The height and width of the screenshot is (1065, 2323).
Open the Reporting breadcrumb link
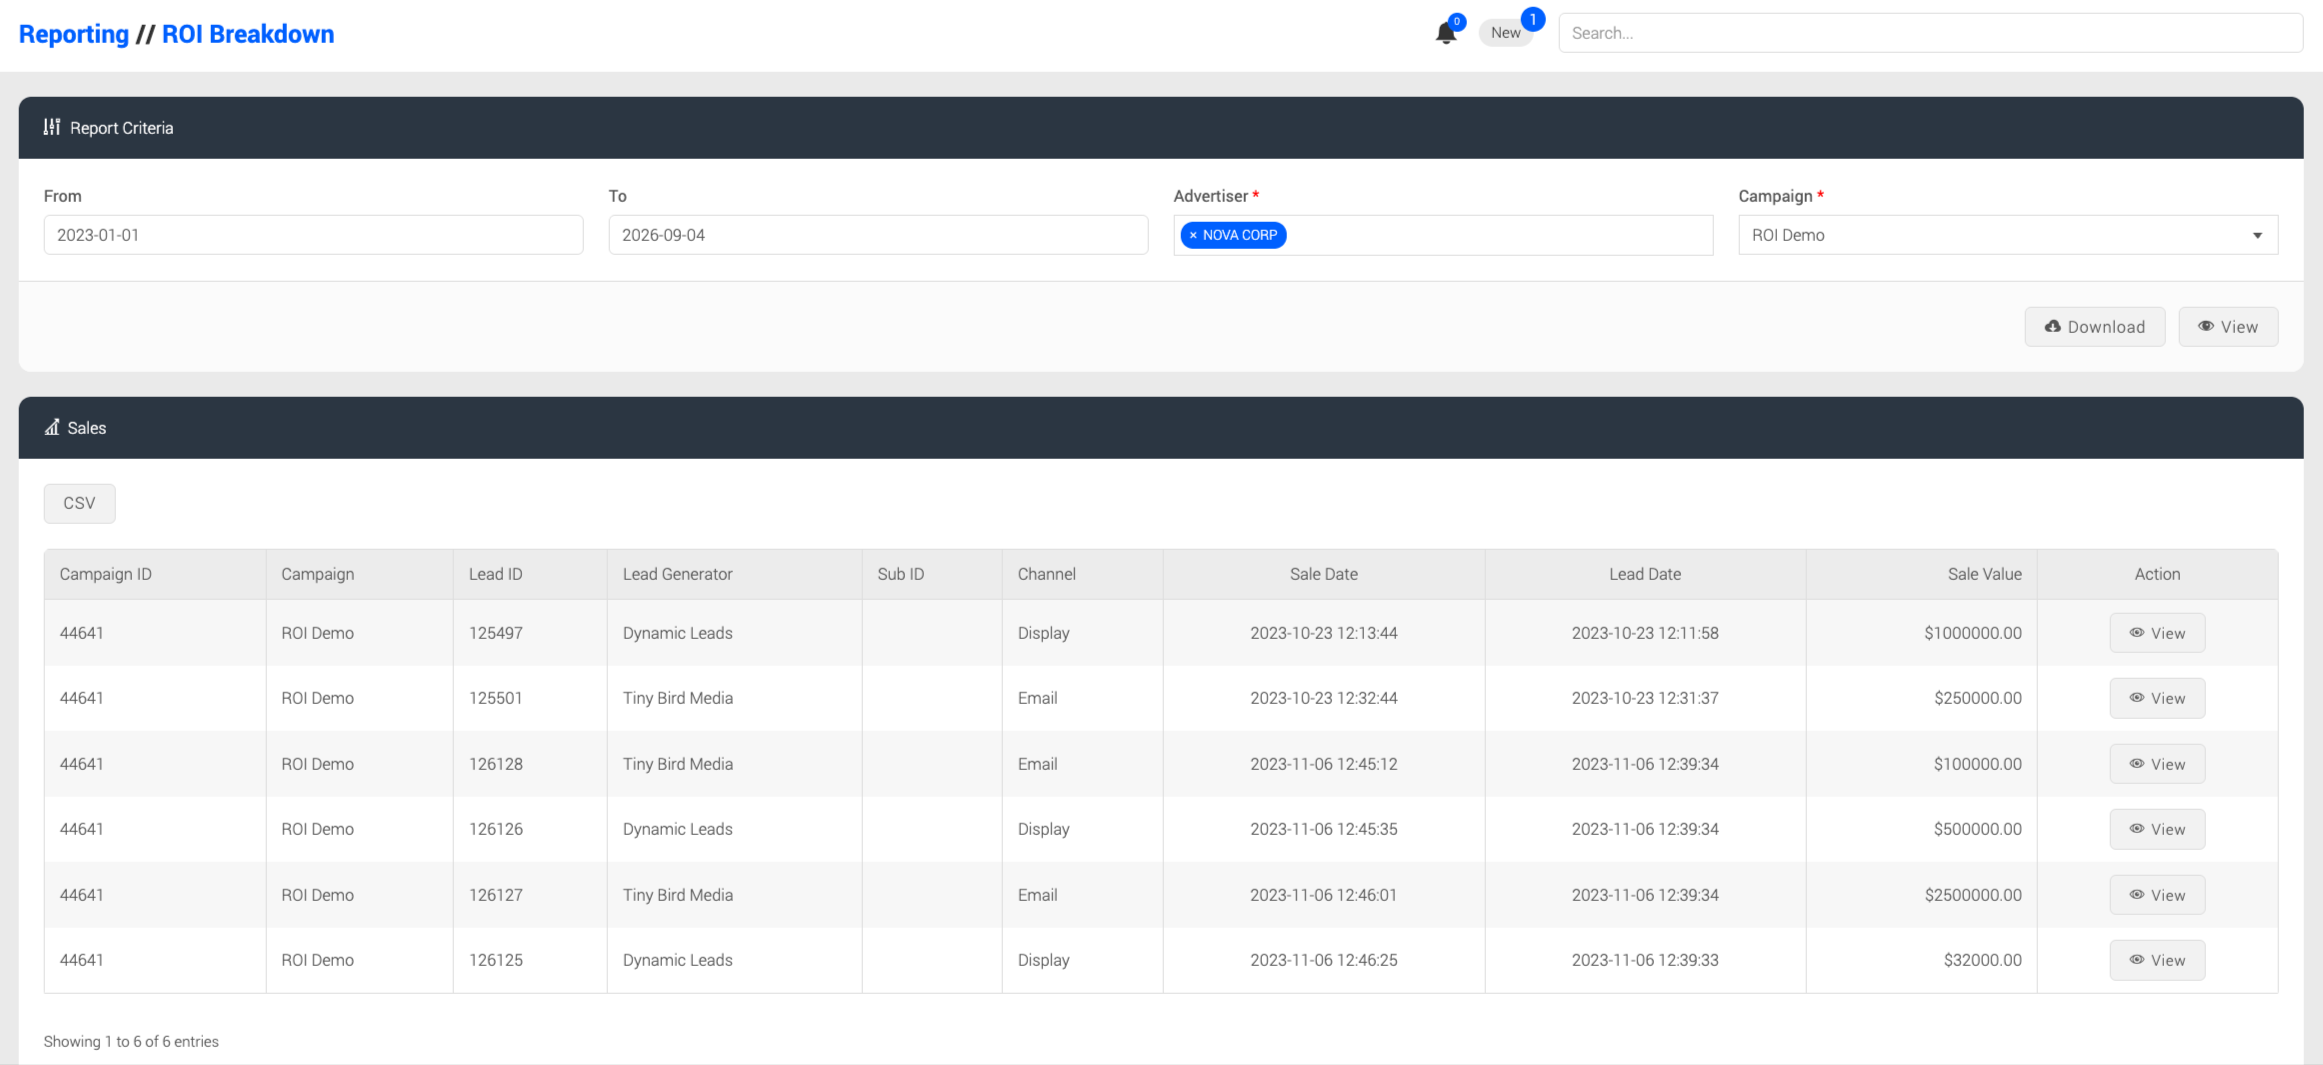tap(74, 34)
